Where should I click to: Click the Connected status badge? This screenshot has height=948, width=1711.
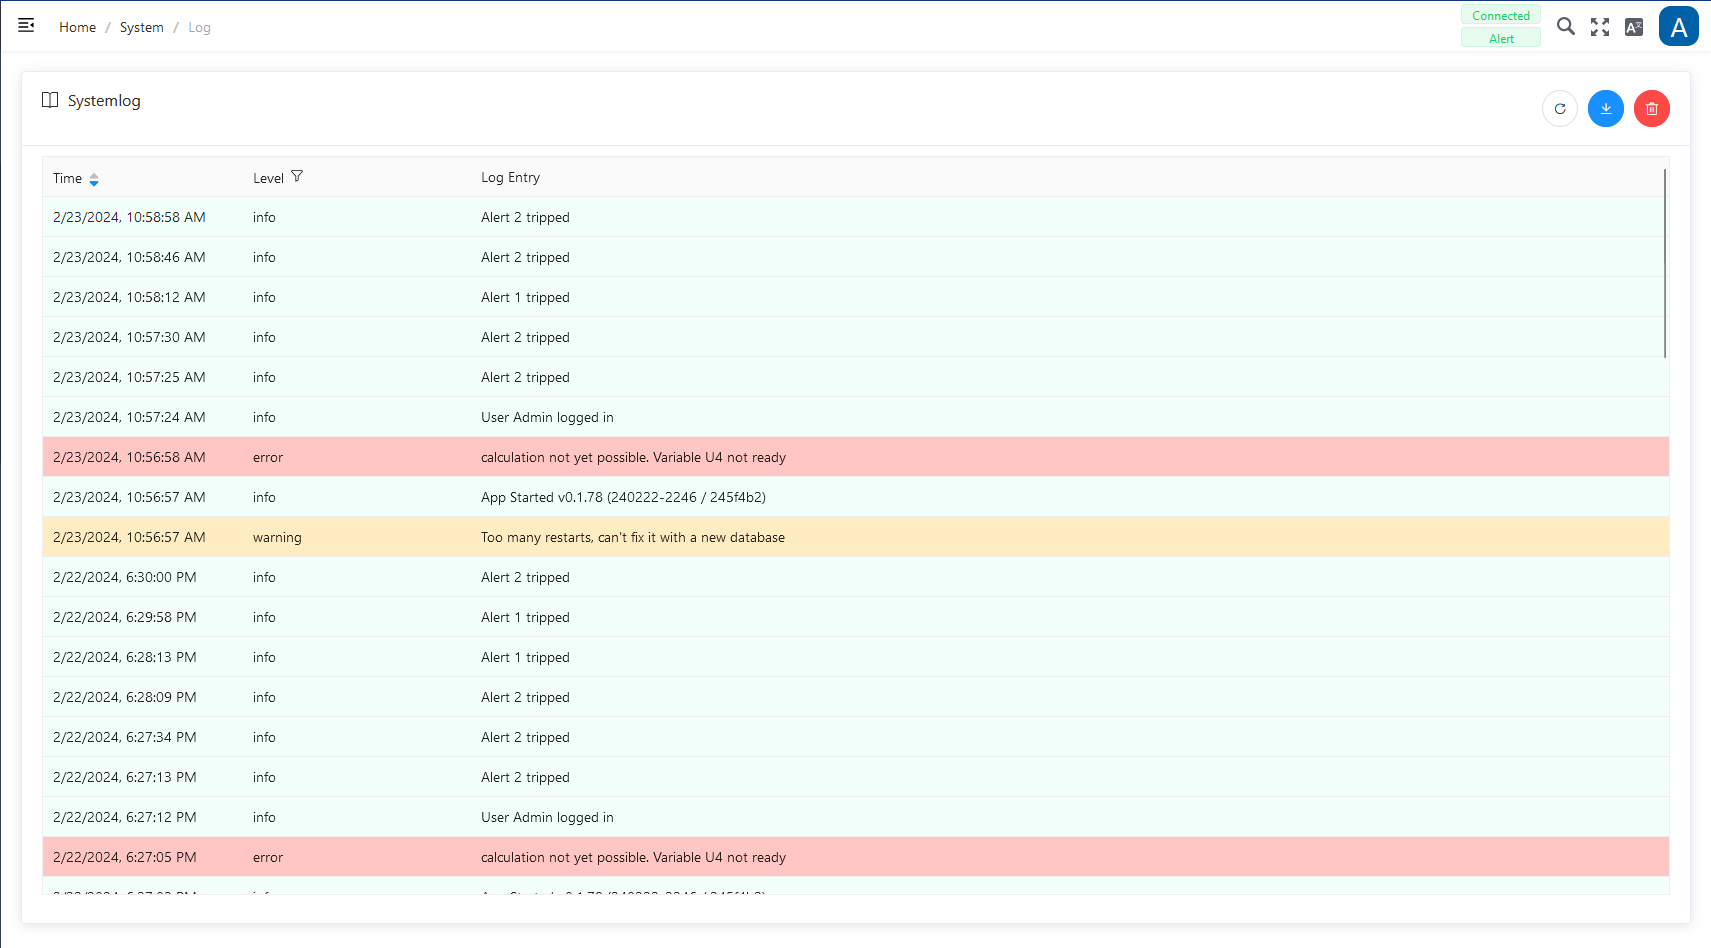(x=1500, y=15)
